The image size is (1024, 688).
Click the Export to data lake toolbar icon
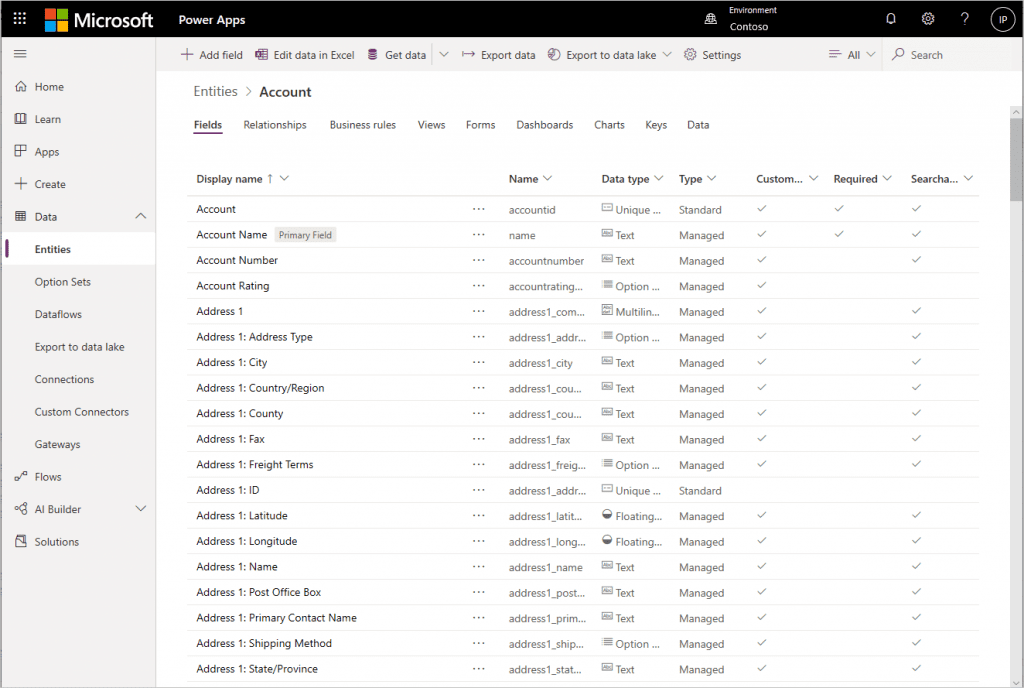[x=554, y=54]
